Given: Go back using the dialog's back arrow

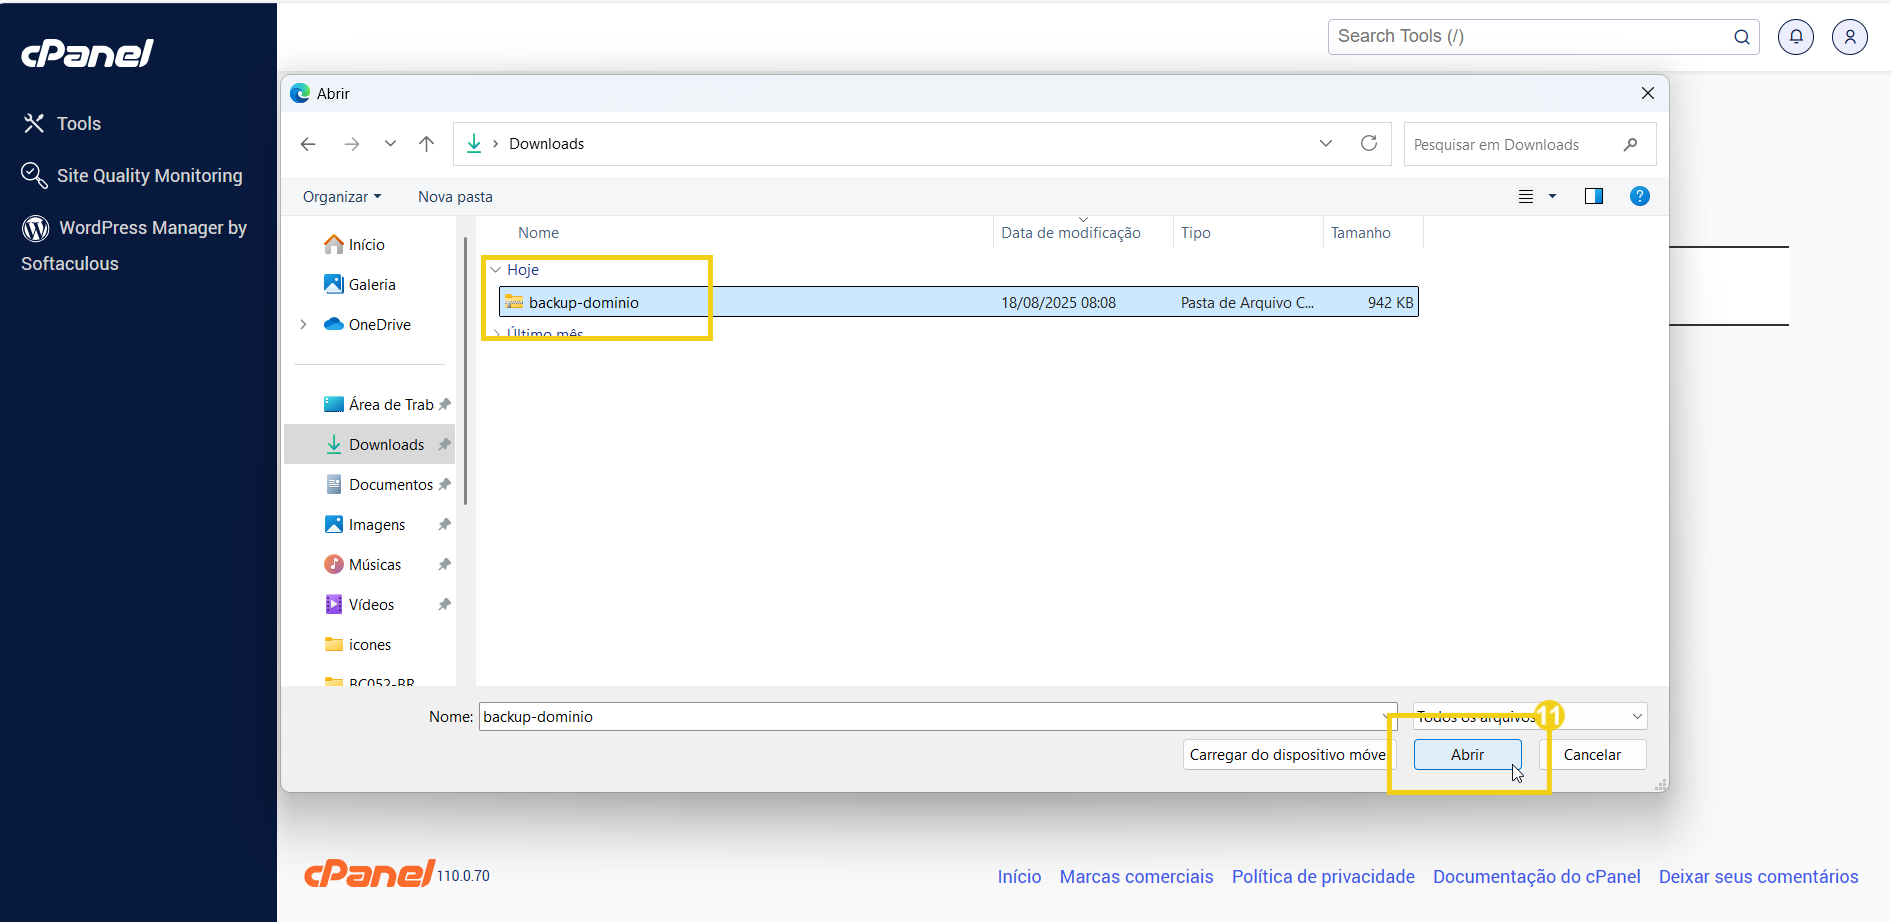Looking at the screenshot, I should [308, 144].
